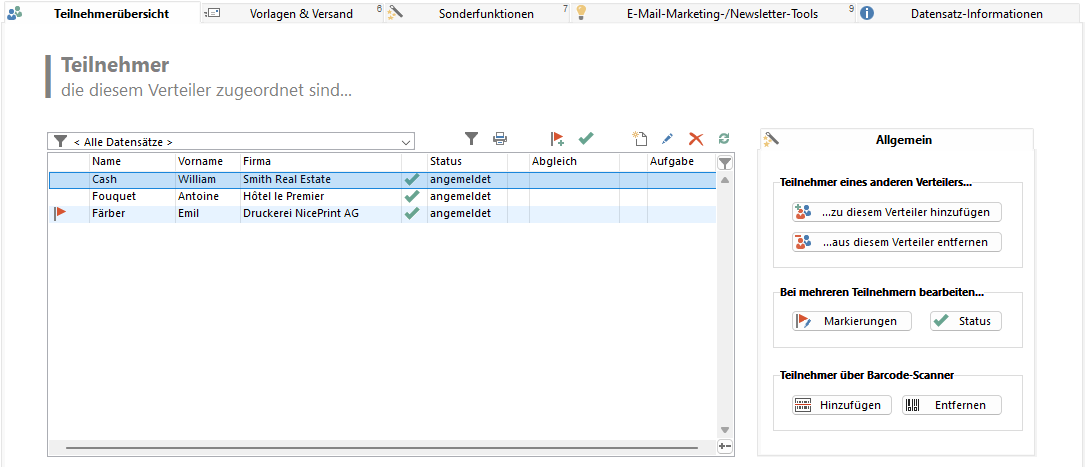1088x467 pixels.
Task: Toggle the red flag on Färber row
Action: pyautogui.click(x=61, y=214)
